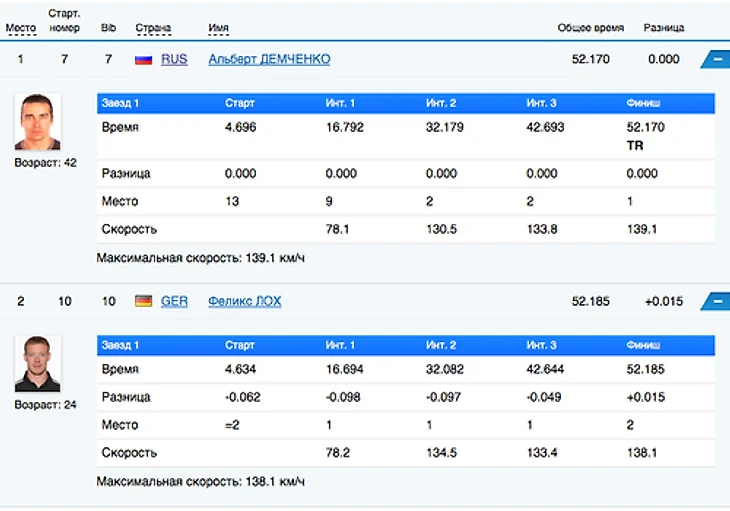The height and width of the screenshot is (511, 730).
Task: Open athlete profile Альберт ДЕМЧЕНКО
Action: pyautogui.click(x=269, y=60)
